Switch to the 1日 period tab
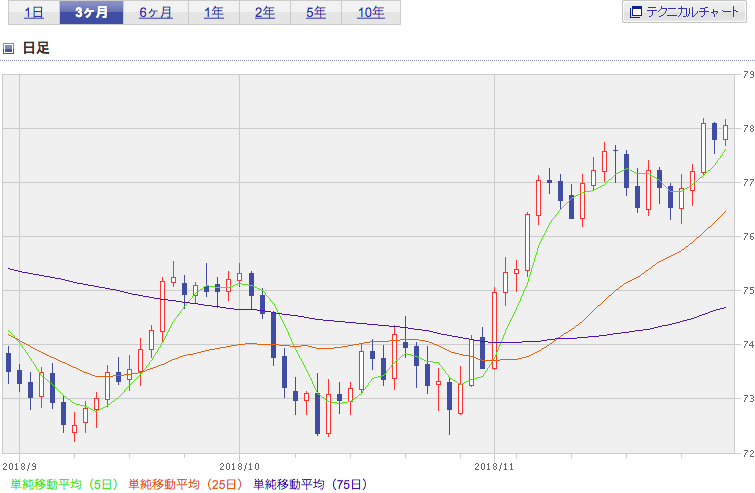 pyautogui.click(x=34, y=13)
